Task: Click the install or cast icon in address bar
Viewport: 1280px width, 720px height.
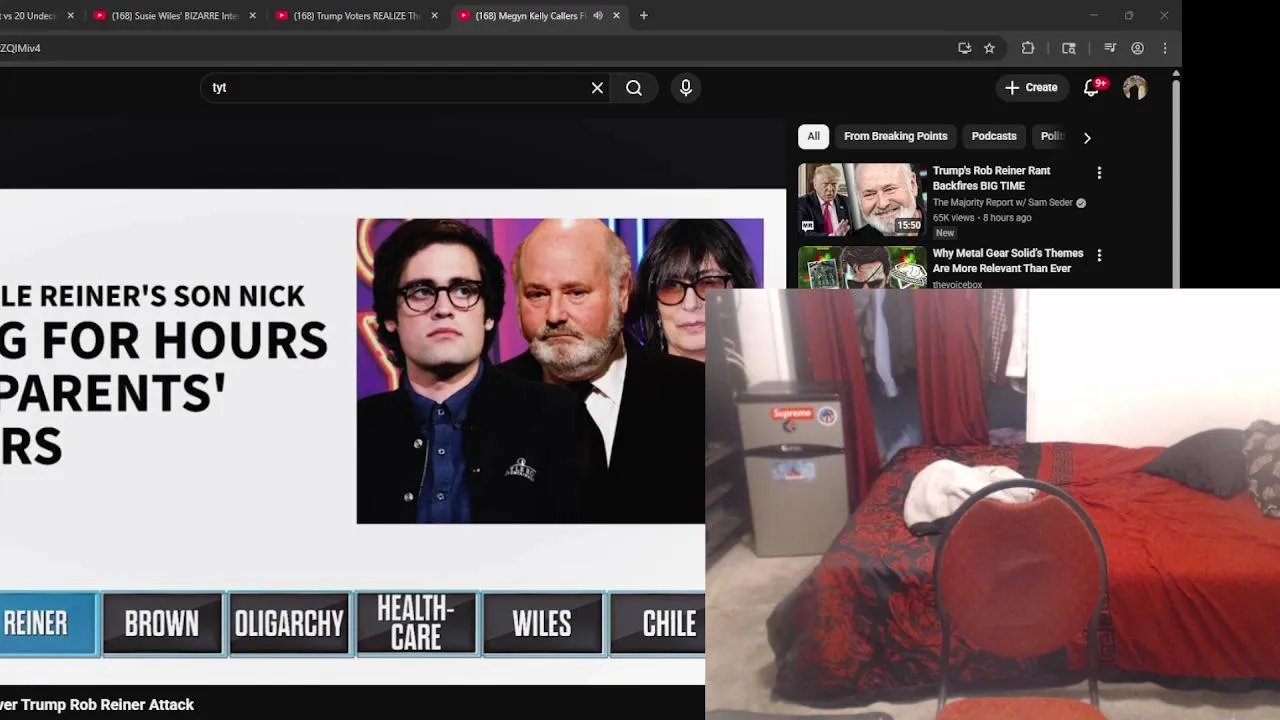Action: point(964,48)
